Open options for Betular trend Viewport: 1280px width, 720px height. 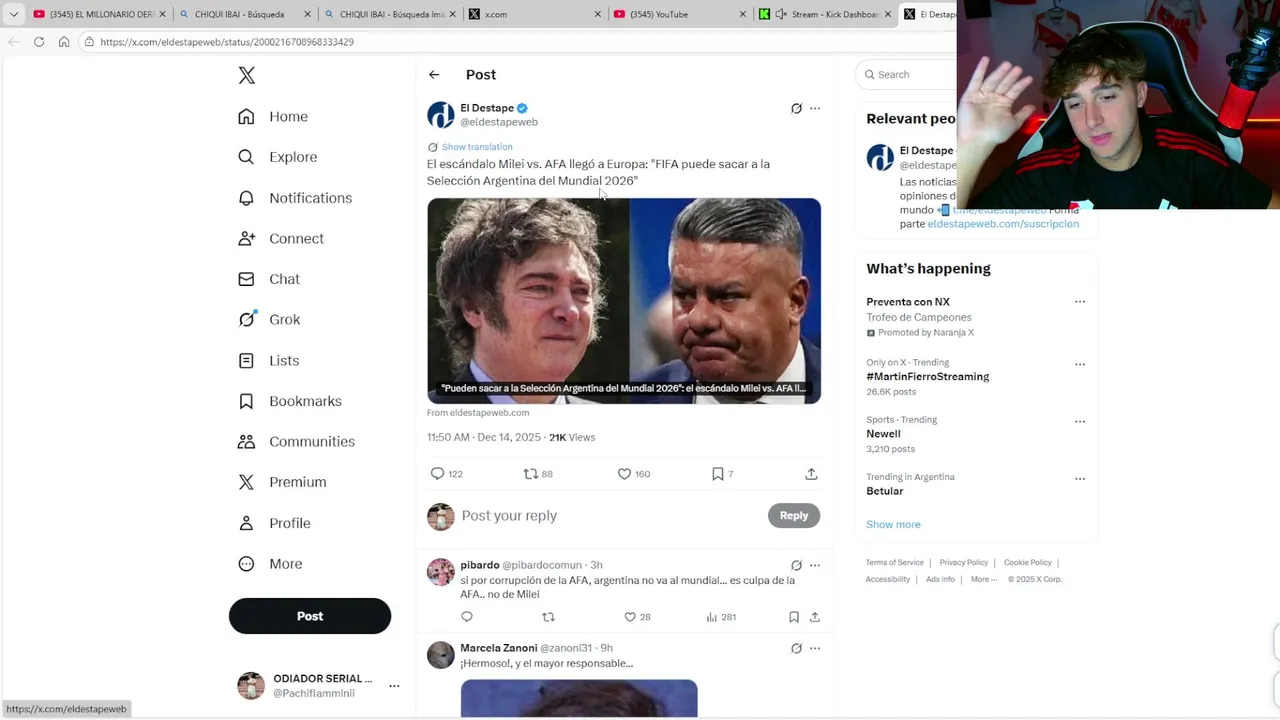tap(1080, 479)
